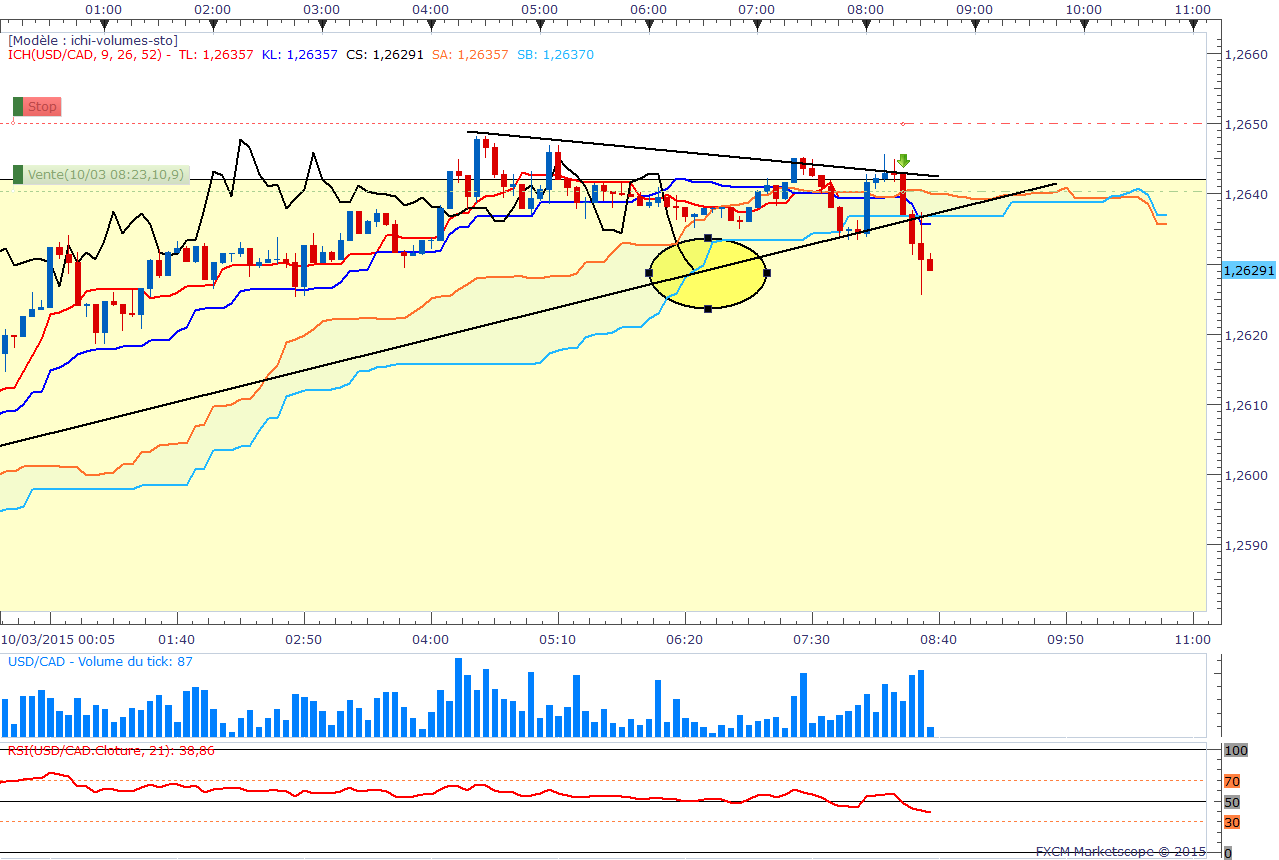1279x860 pixels.
Task: Click the 05:10 time axis label
Action: [x=557, y=639]
